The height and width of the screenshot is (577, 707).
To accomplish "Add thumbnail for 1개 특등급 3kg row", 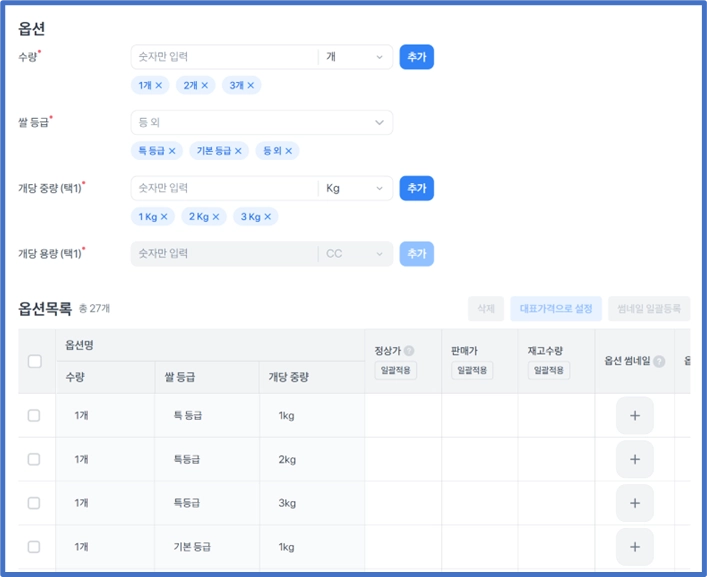I will (635, 503).
